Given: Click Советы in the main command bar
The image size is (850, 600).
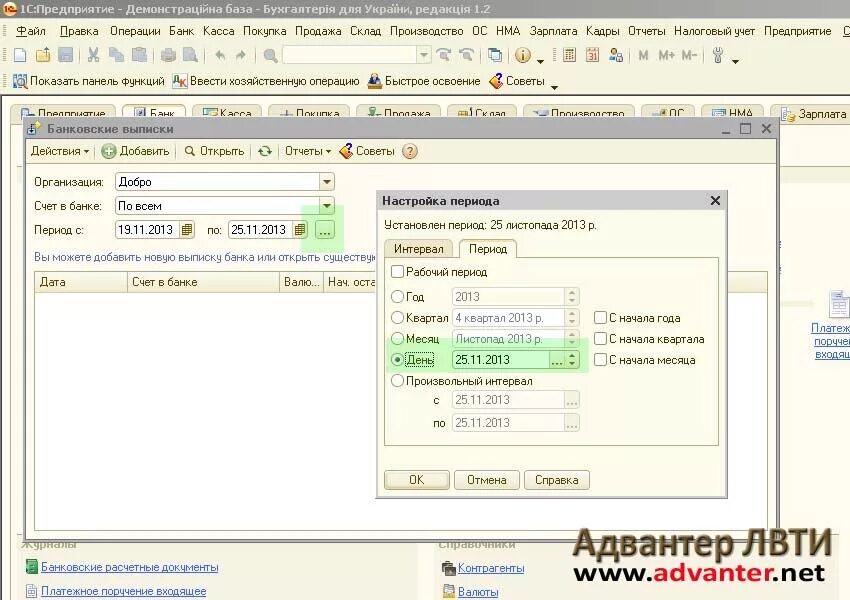Looking at the screenshot, I should (x=517, y=81).
